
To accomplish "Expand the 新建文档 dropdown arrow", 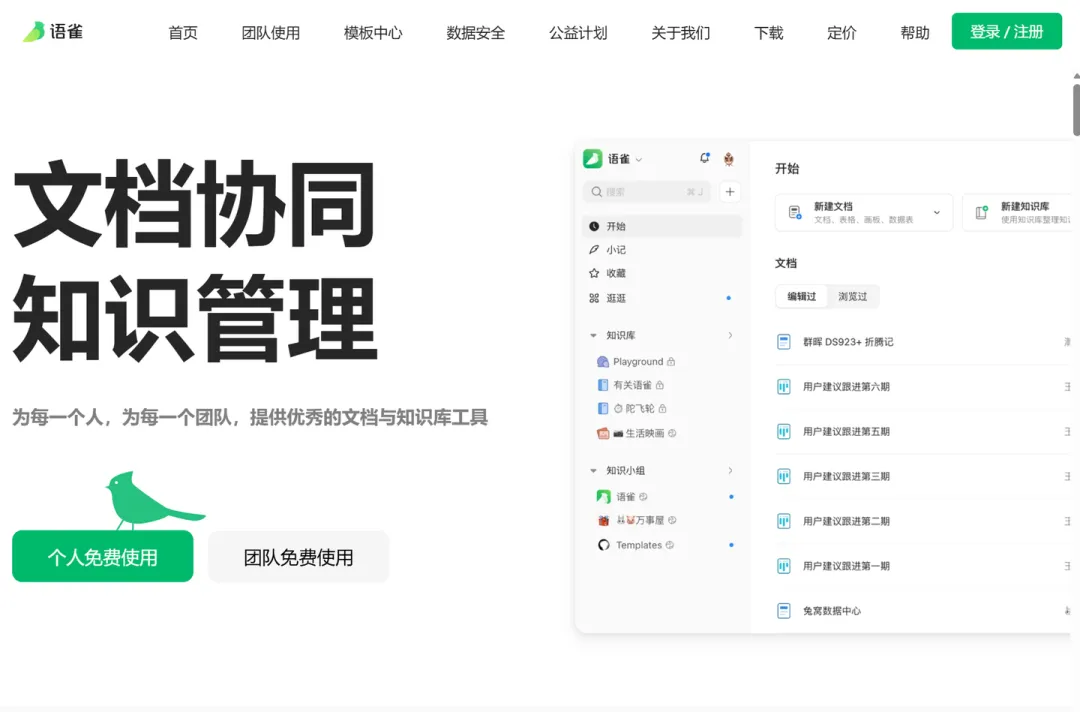I will click(x=937, y=213).
